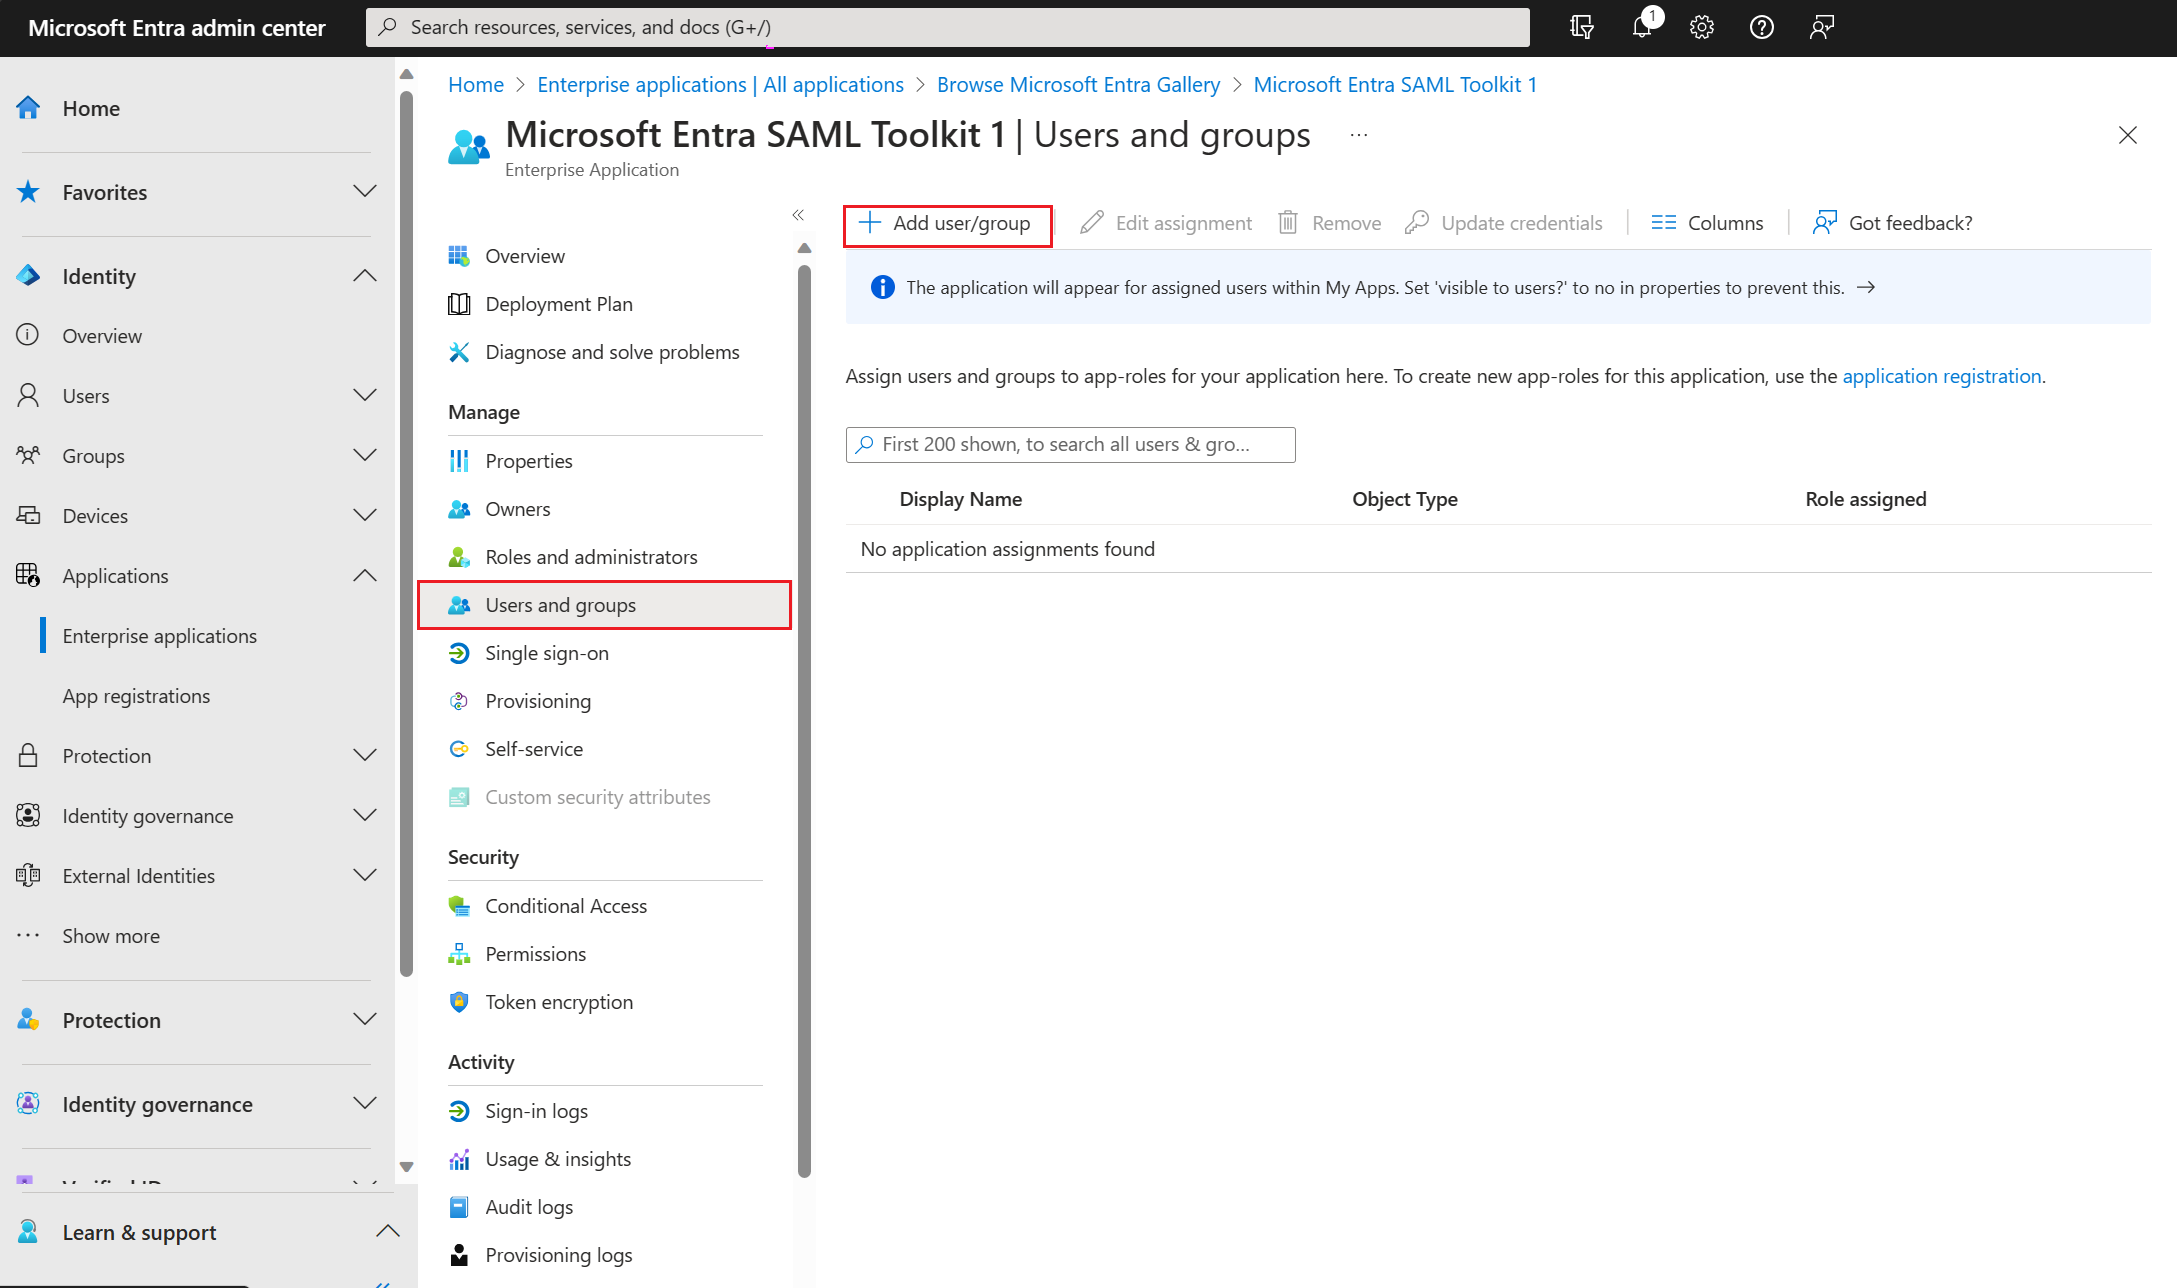Open Single sign-on settings
2177x1288 pixels.
[546, 652]
